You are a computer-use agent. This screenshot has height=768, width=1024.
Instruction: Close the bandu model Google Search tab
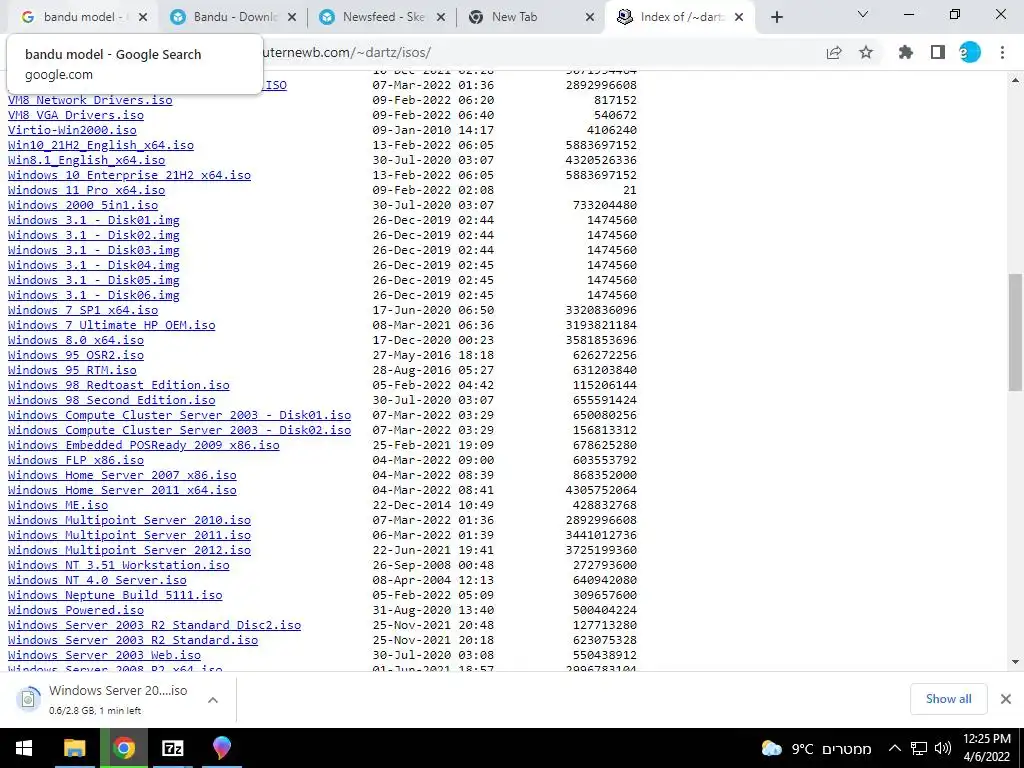click(143, 18)
